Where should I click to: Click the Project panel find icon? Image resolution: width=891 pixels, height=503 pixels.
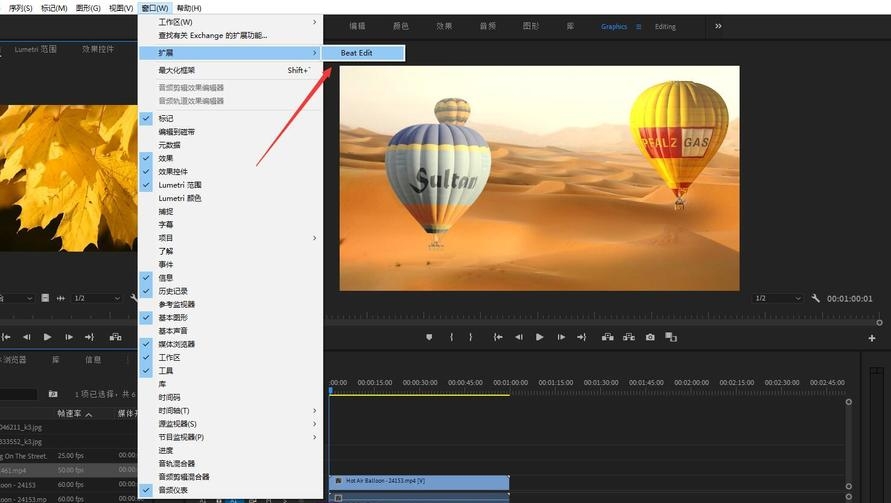(53, 394)
